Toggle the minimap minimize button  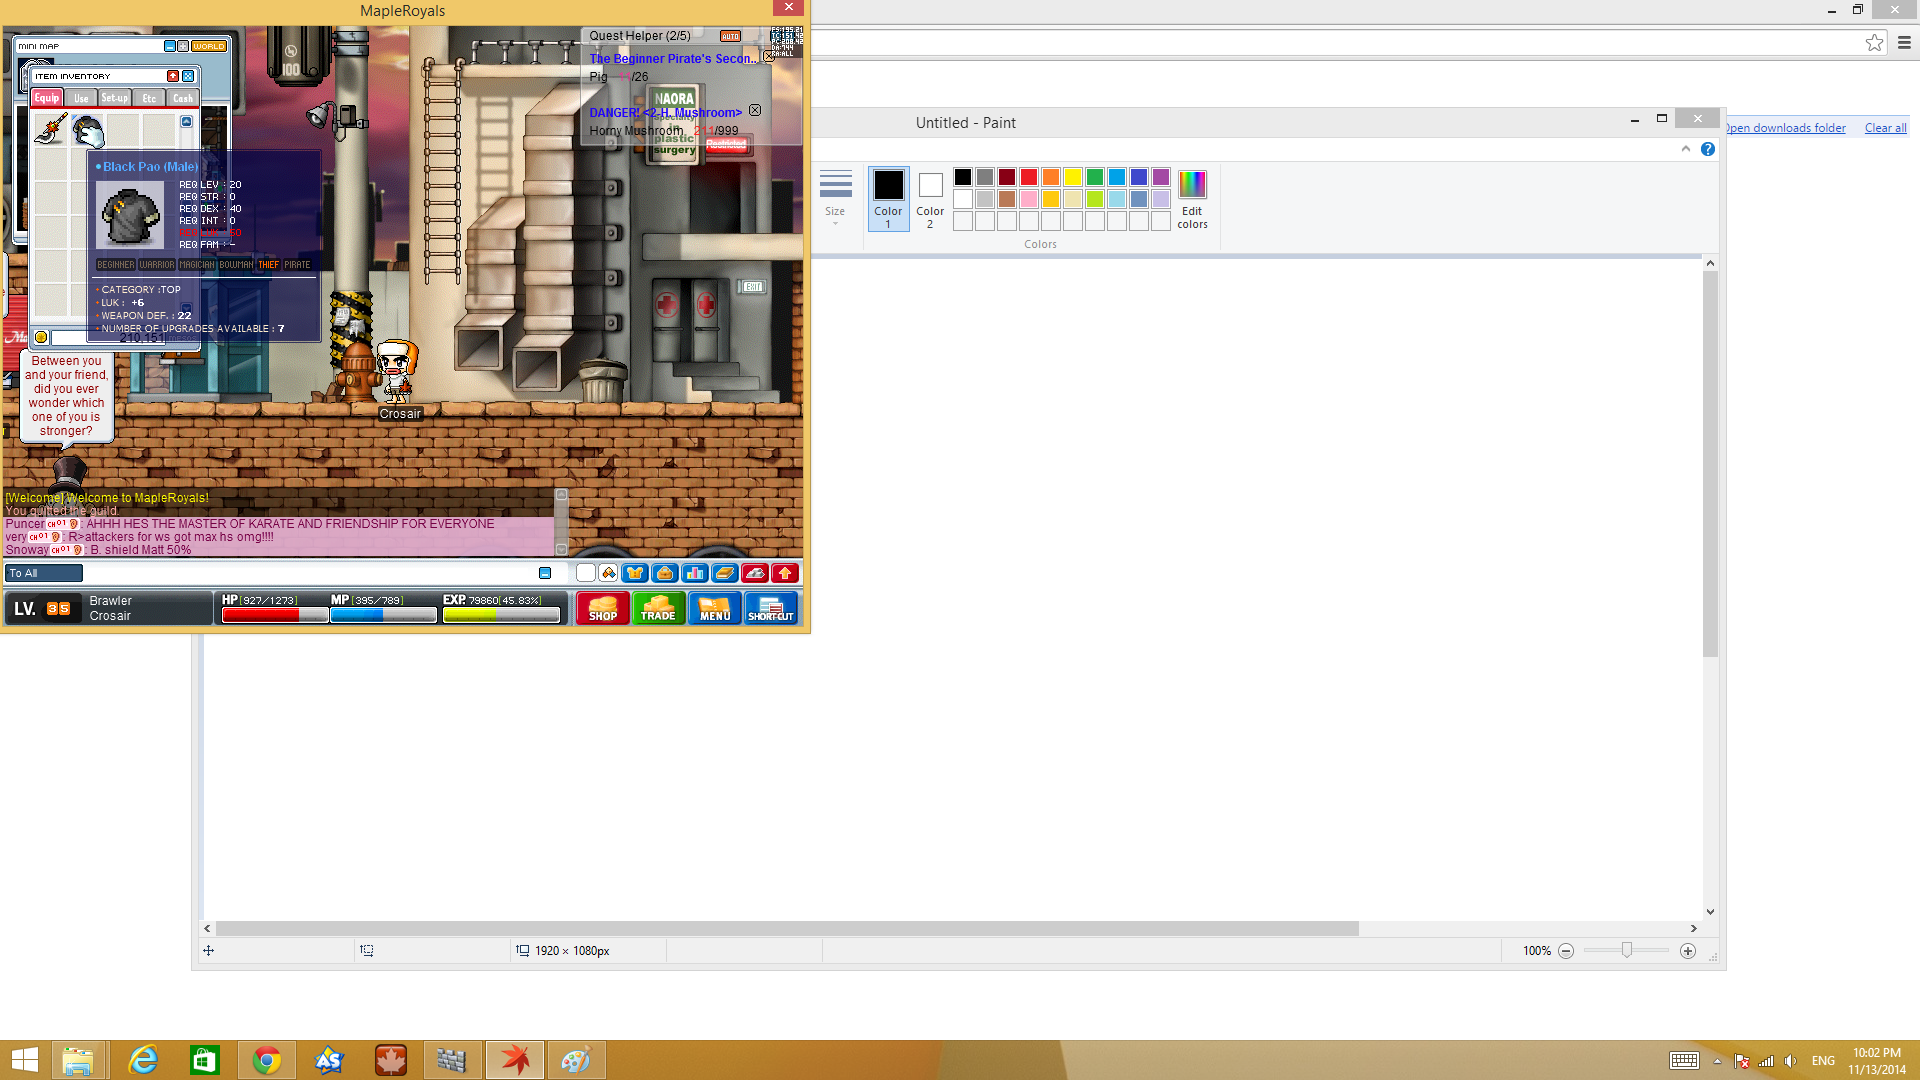point(169,46)
